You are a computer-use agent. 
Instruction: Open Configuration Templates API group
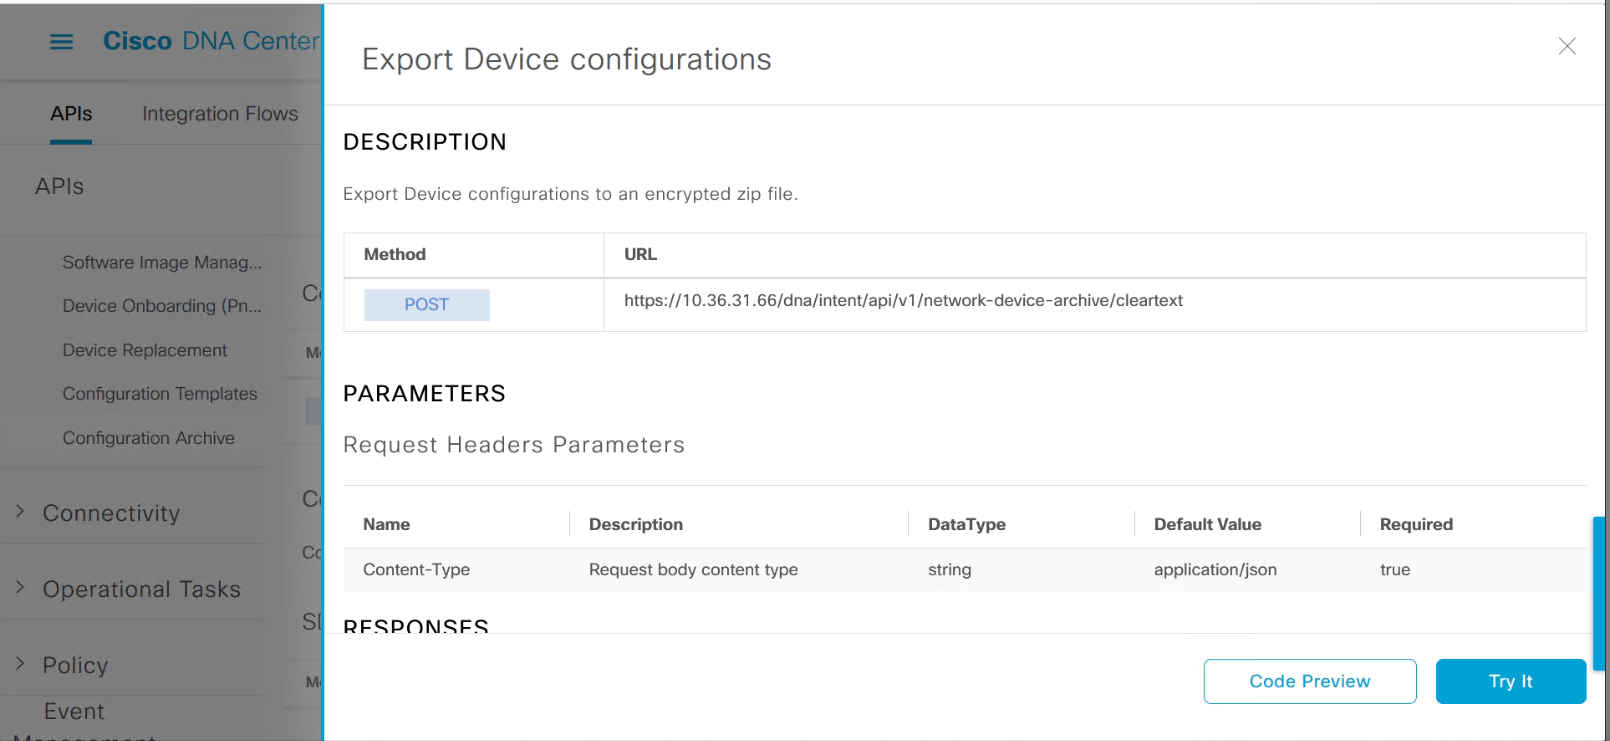tap(160, 394)
